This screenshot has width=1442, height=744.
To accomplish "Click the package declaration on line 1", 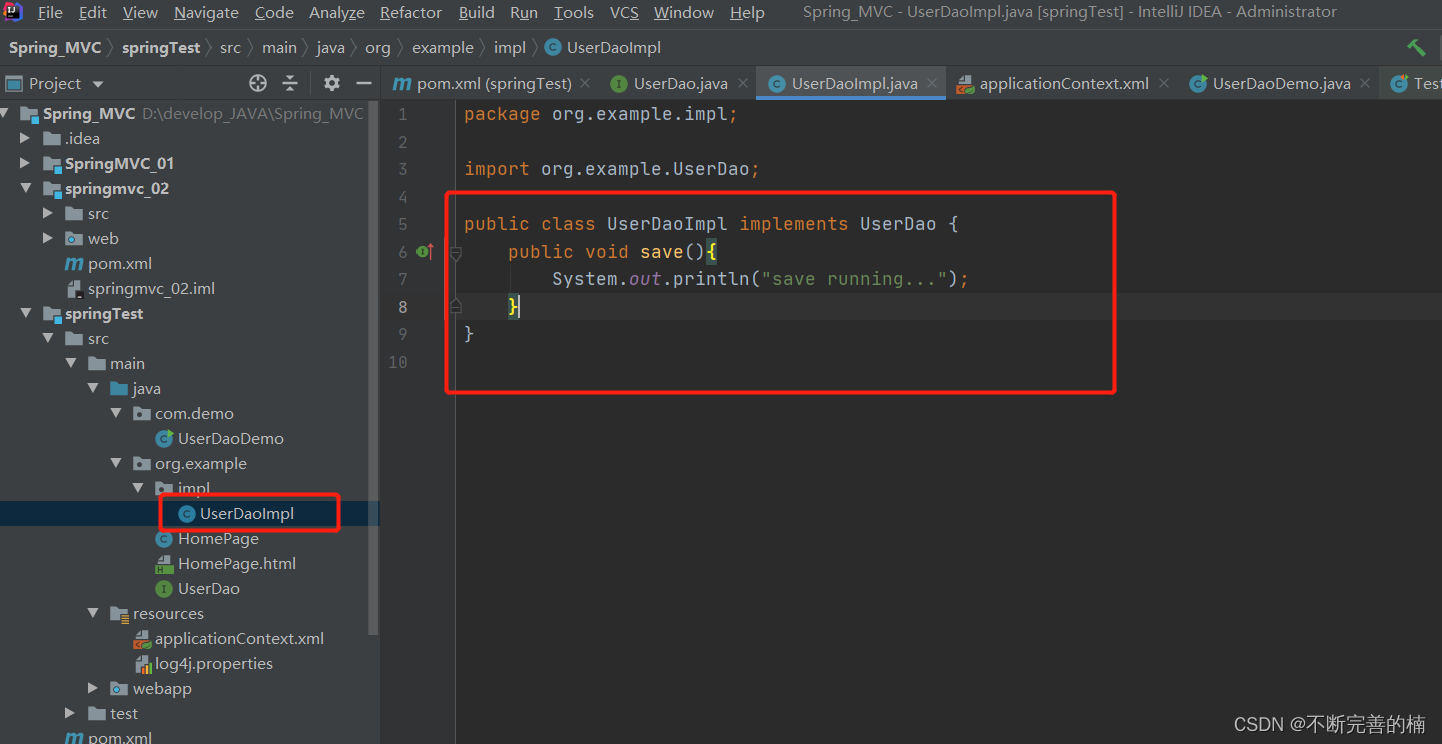I will click(601, 114).
